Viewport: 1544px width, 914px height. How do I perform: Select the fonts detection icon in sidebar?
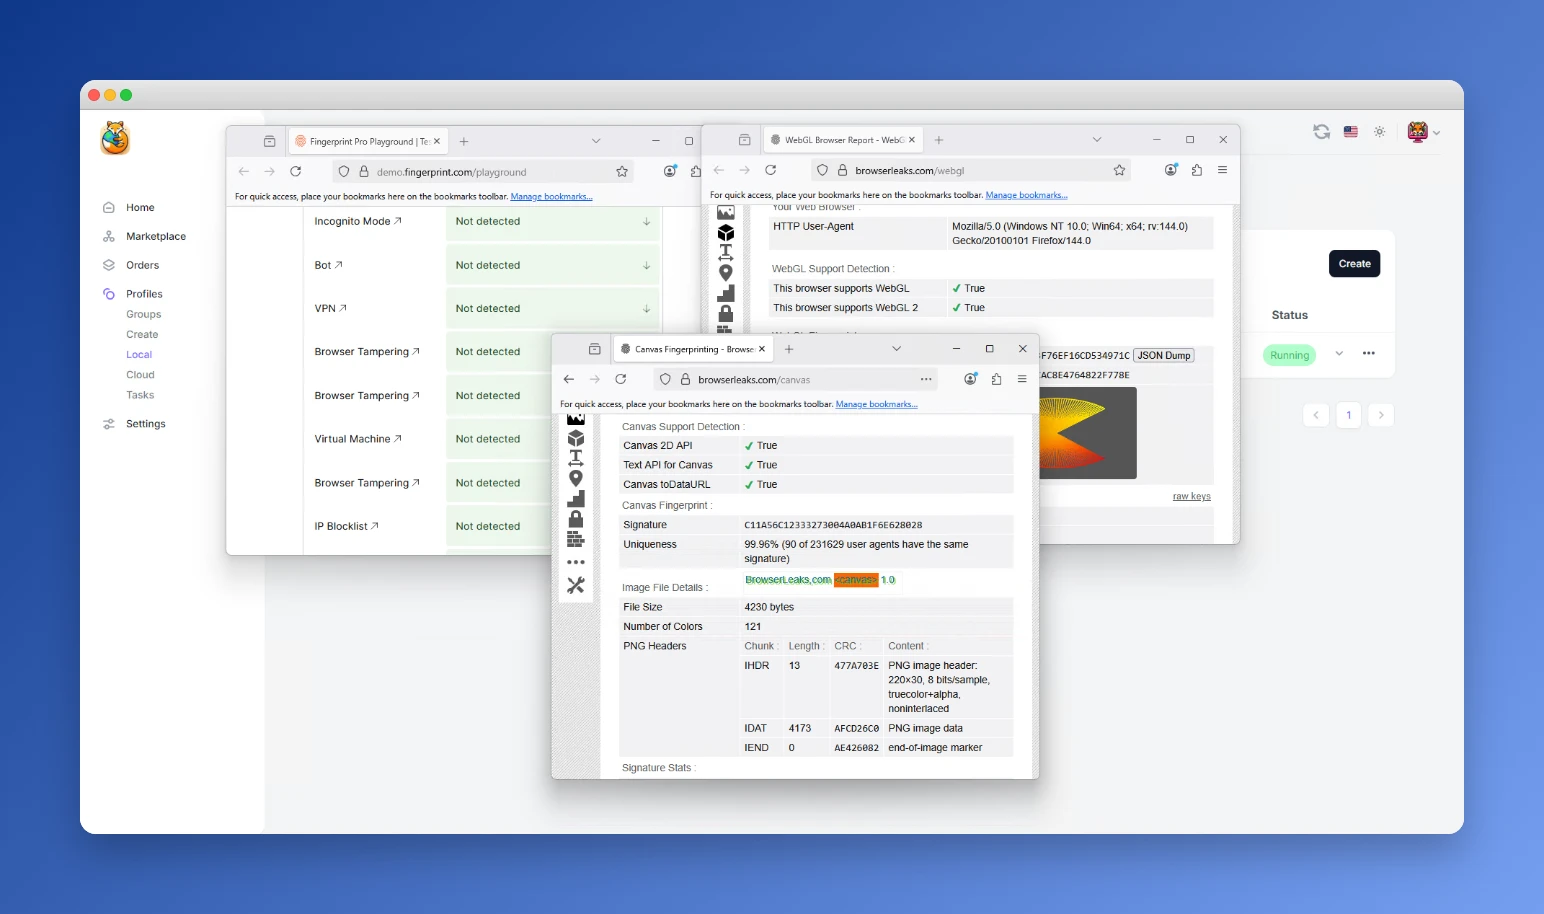(x=576, y=457)
